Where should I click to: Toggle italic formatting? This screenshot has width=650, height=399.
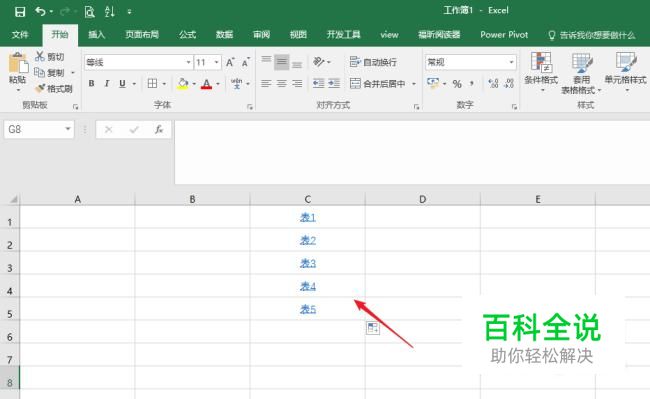click(x=107, y=84)
